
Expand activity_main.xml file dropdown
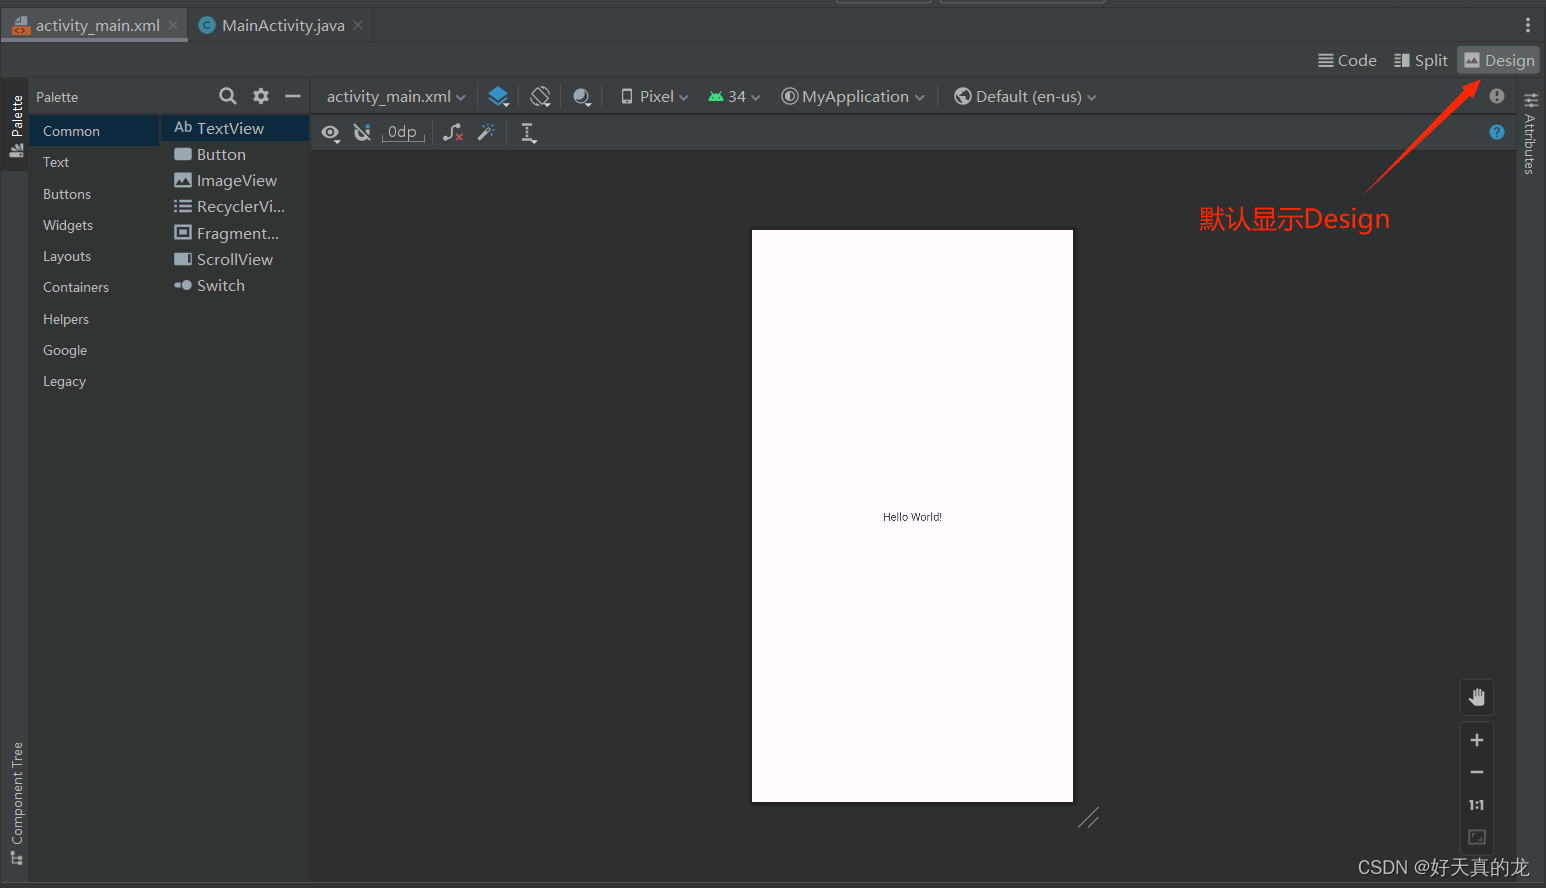click(396, 96)
